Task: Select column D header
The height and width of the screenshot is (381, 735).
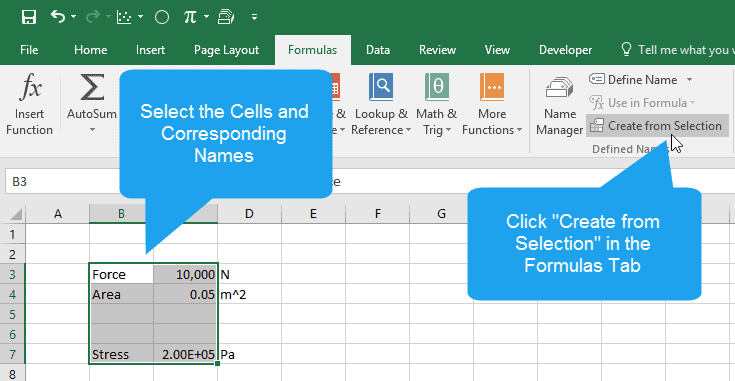Action: click(x=249, y=214)
